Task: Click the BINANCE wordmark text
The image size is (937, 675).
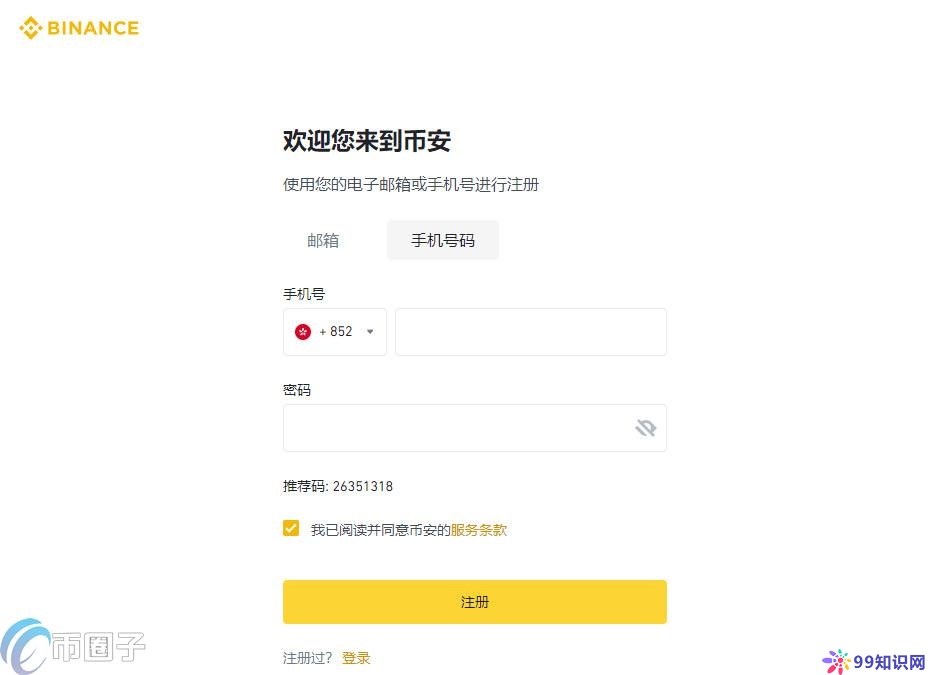Action: (x=93, y=28)
